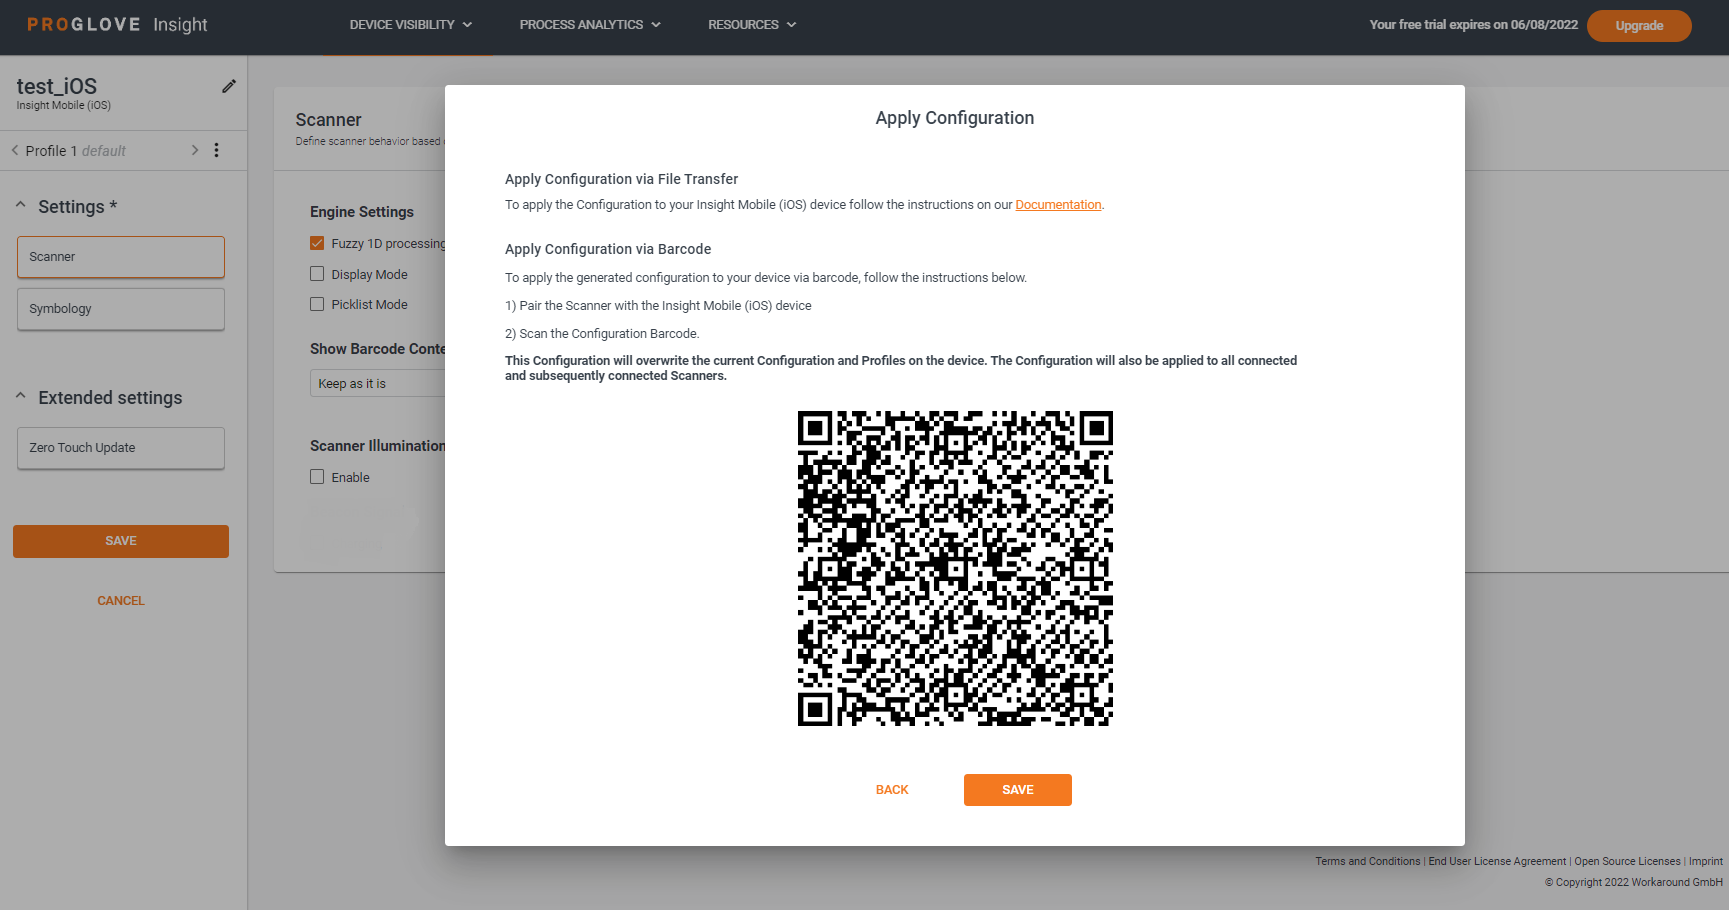Collapse the Extended settings section
Image resolution: width=1729 pixels, height=910 pixels.
pyautogui.click(x=21, y=396)
